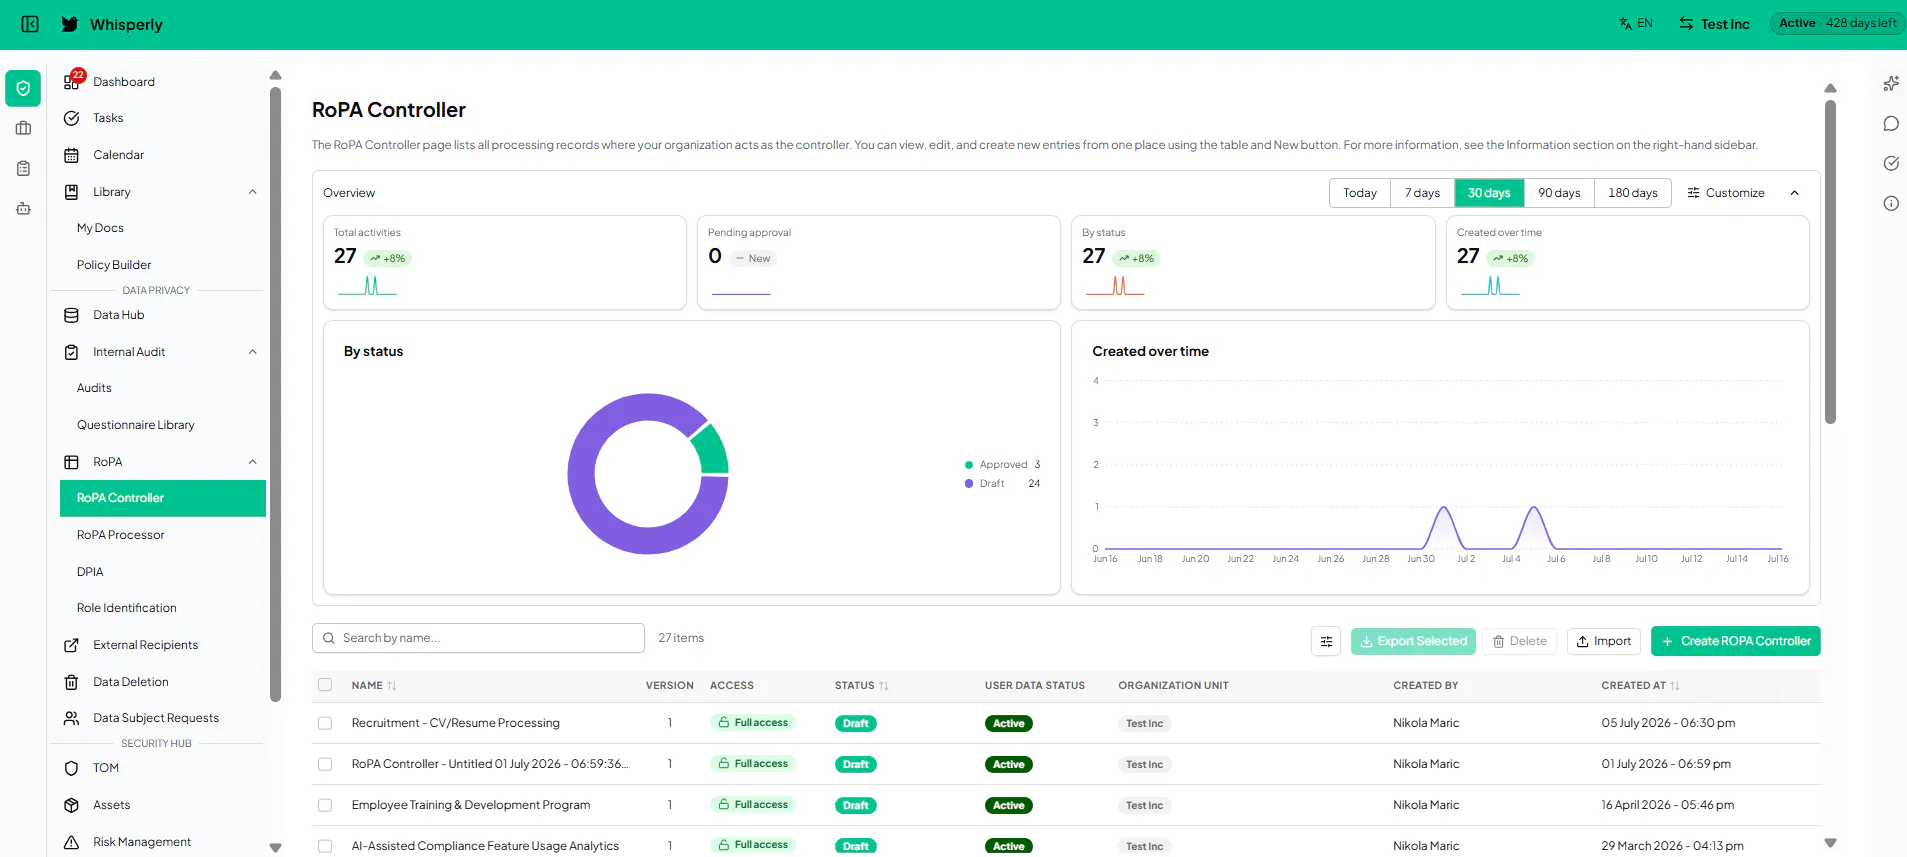
Task: Switch organization via Test Inc selector
Action: click(x=1714, y=24)
